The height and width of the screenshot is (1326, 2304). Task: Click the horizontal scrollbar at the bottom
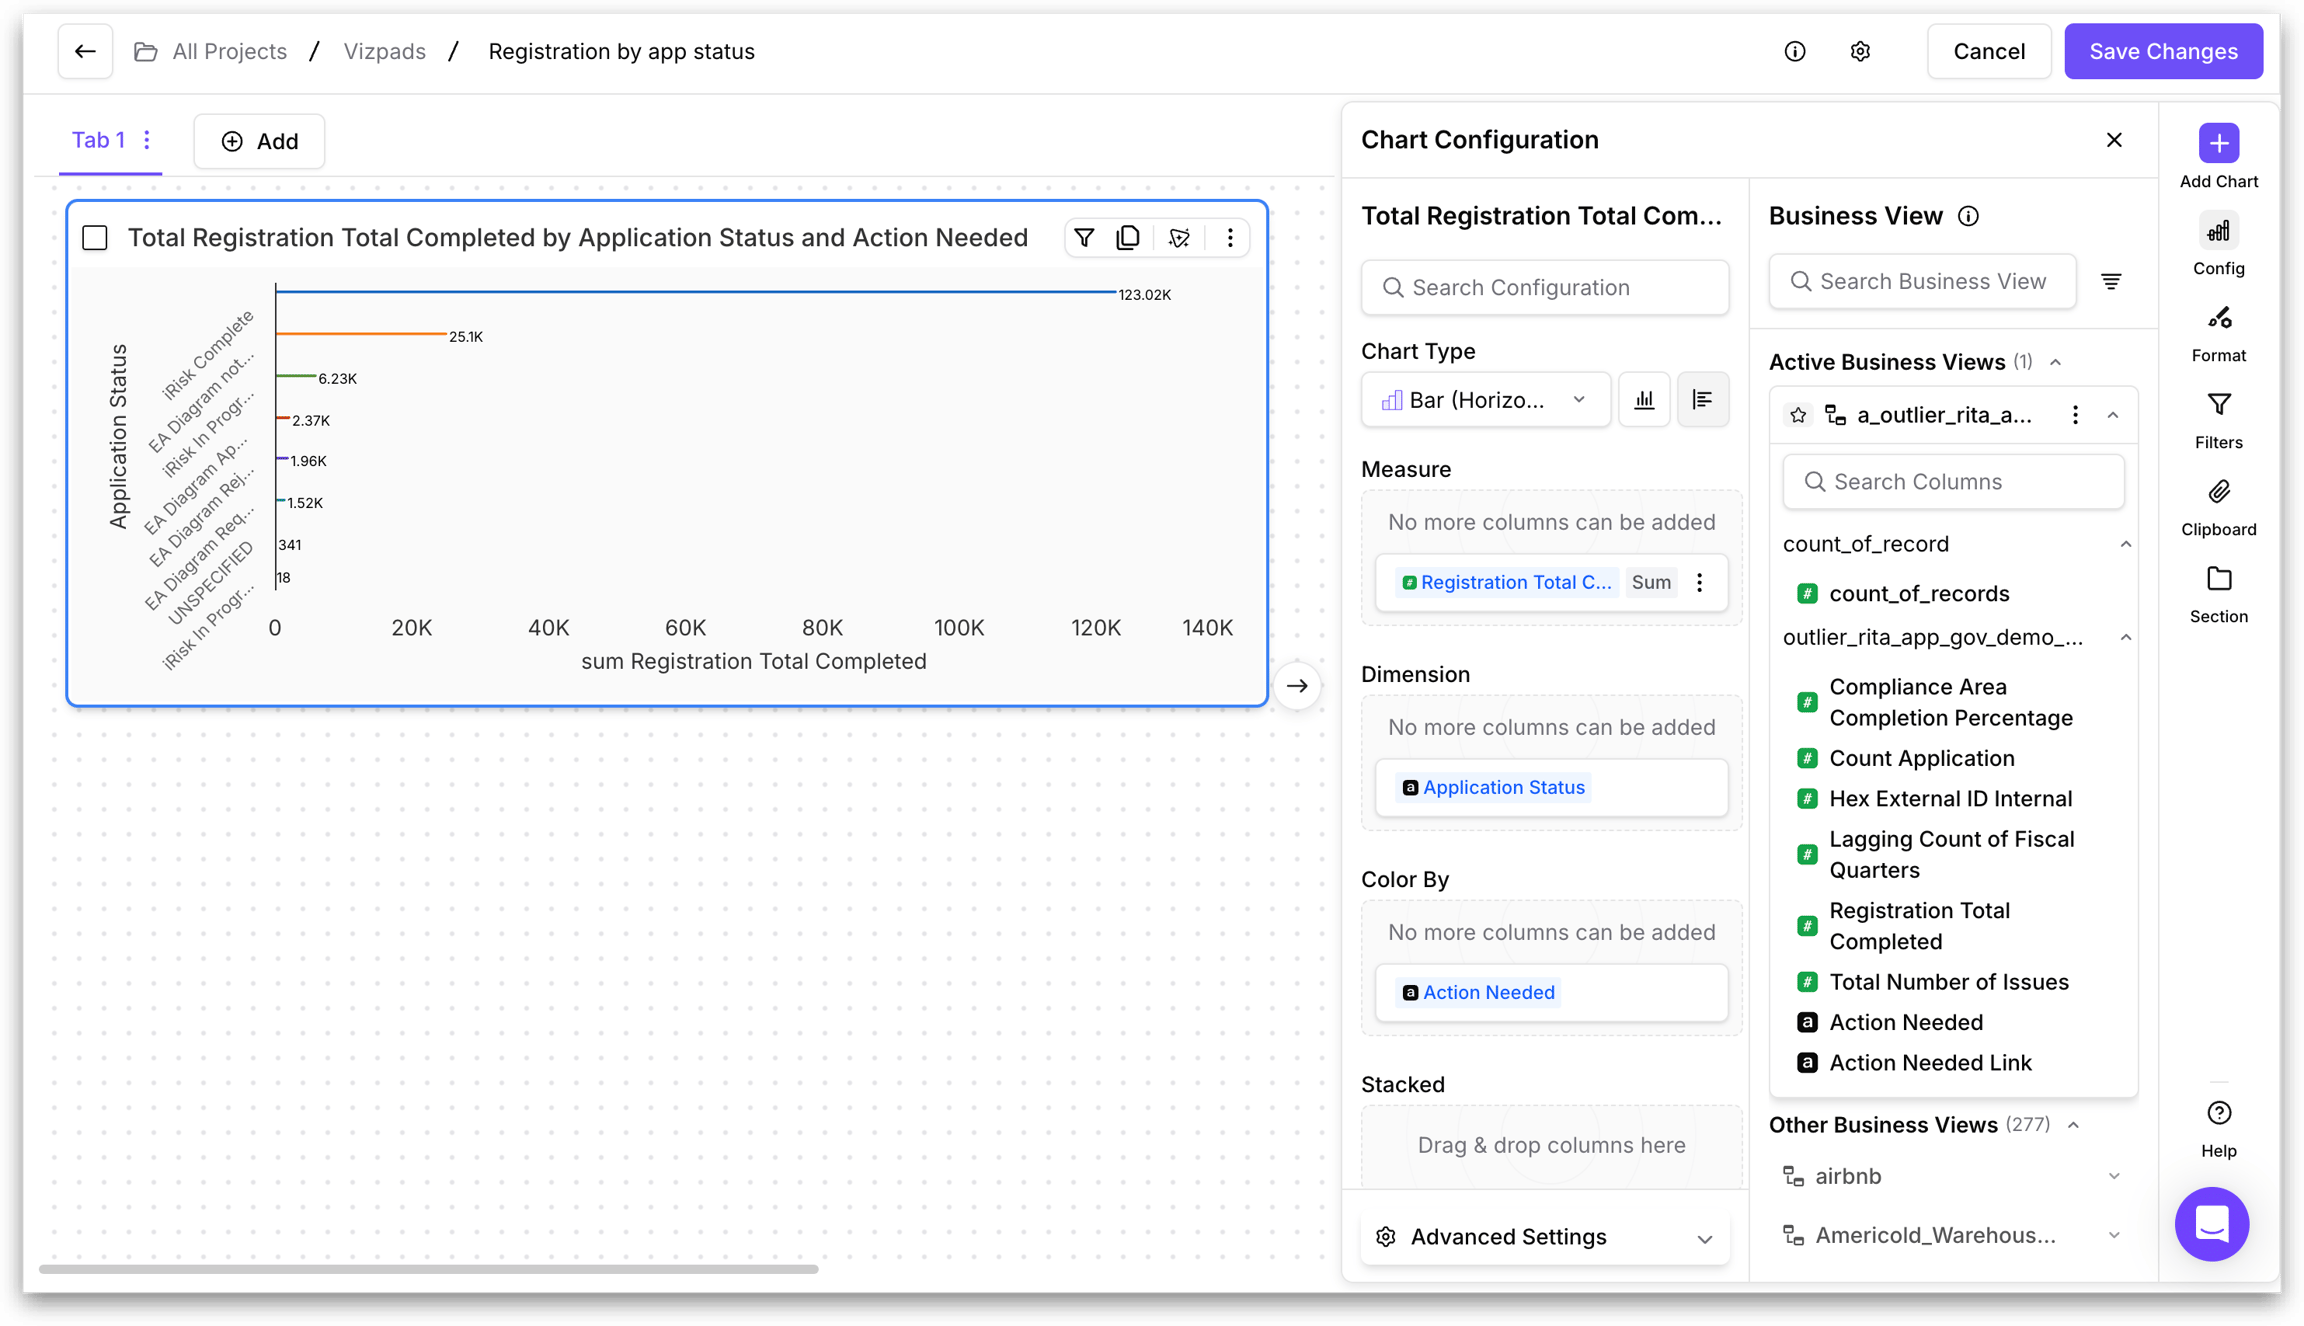click(428, 1269)
